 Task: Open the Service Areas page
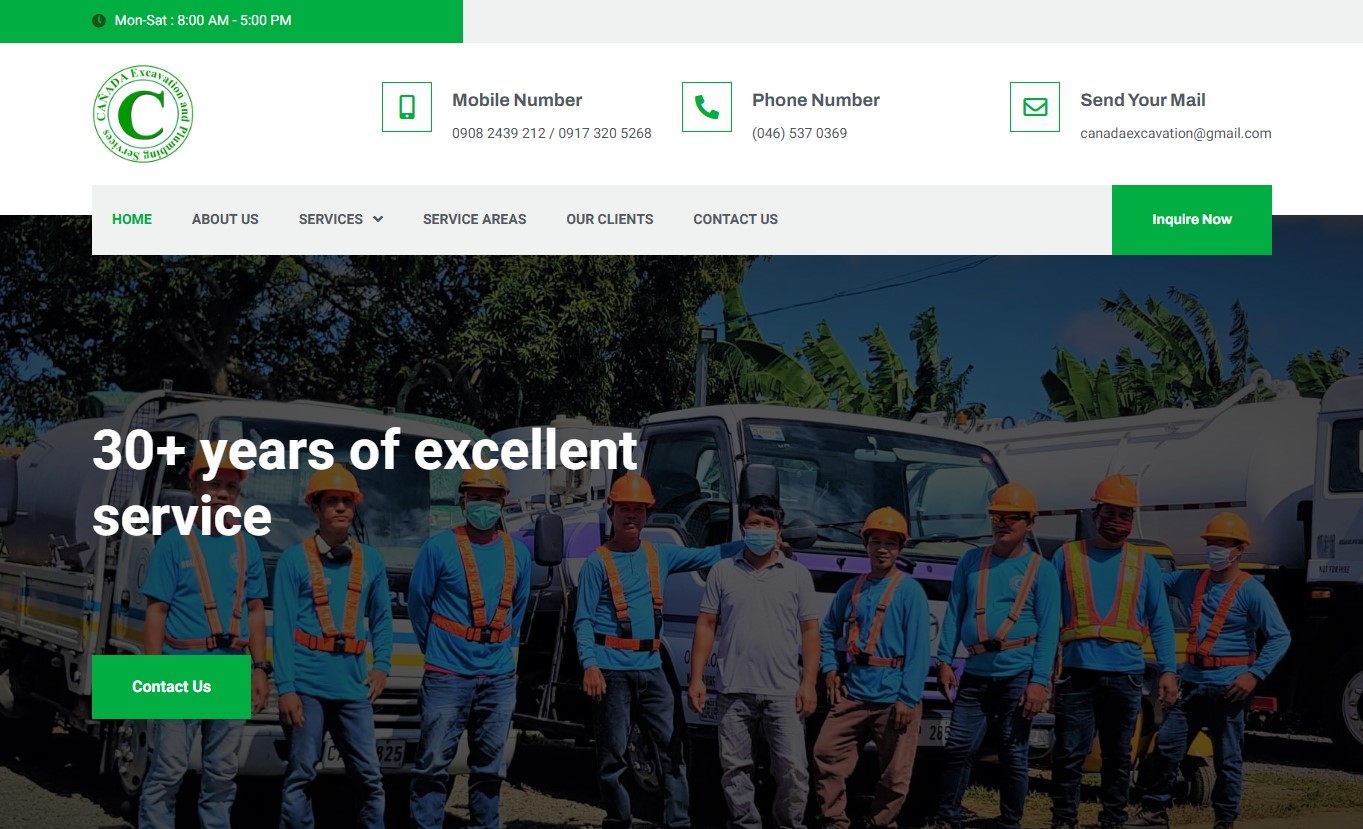pyautogui.click(x=474, y=219)
